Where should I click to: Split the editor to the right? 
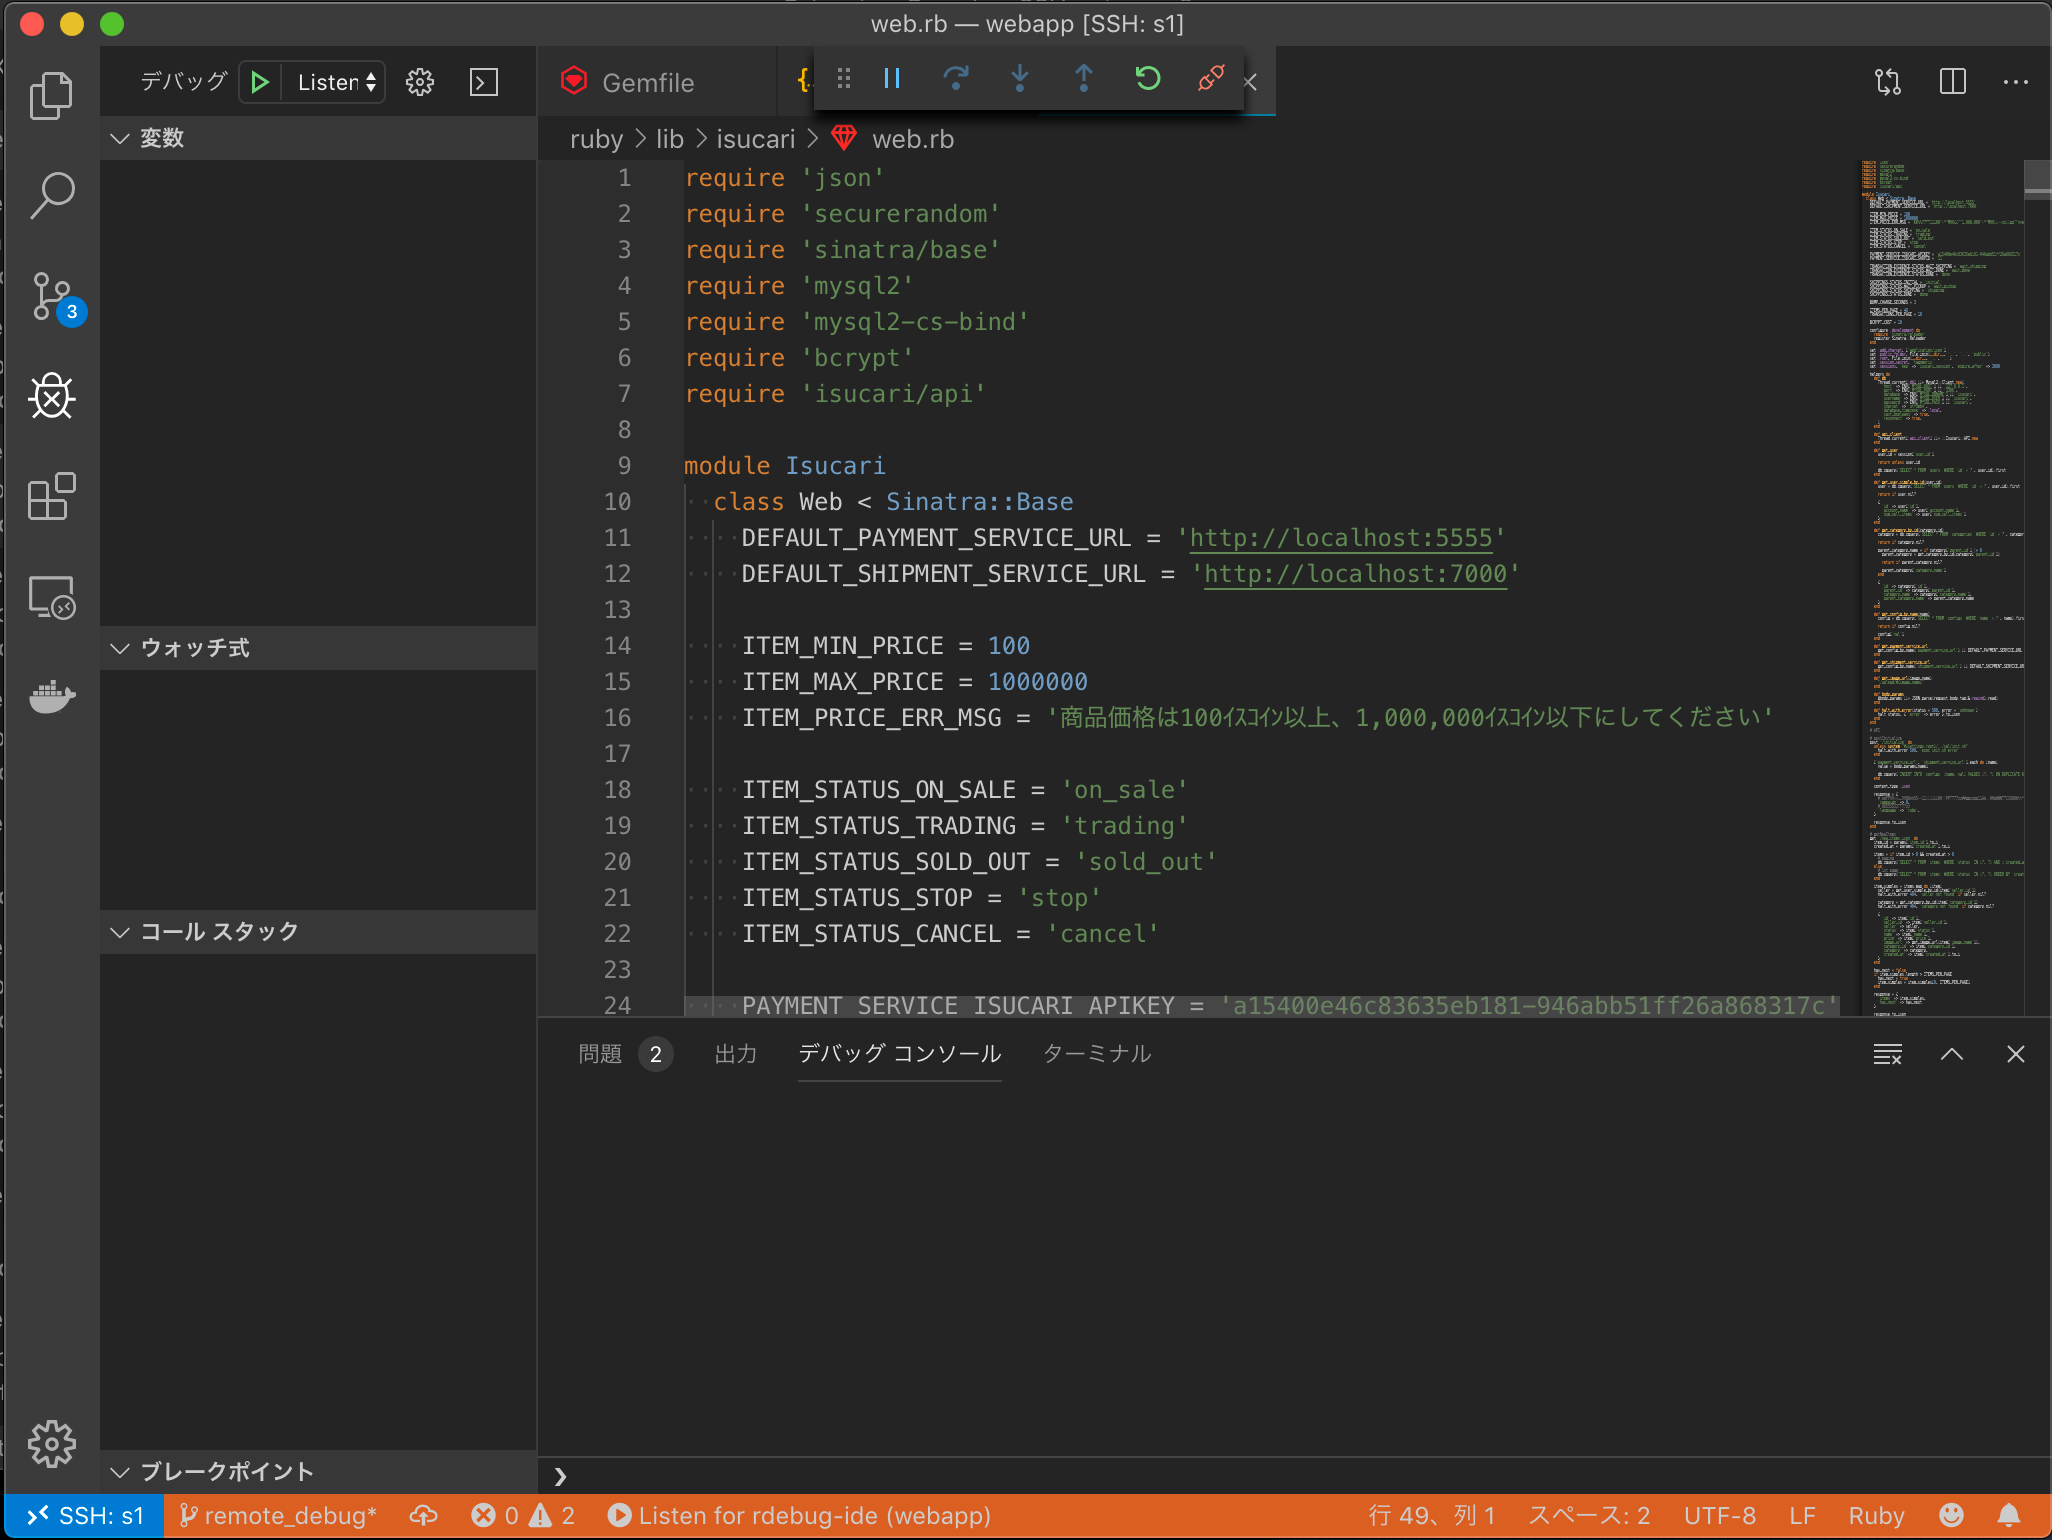point(1952,82)
